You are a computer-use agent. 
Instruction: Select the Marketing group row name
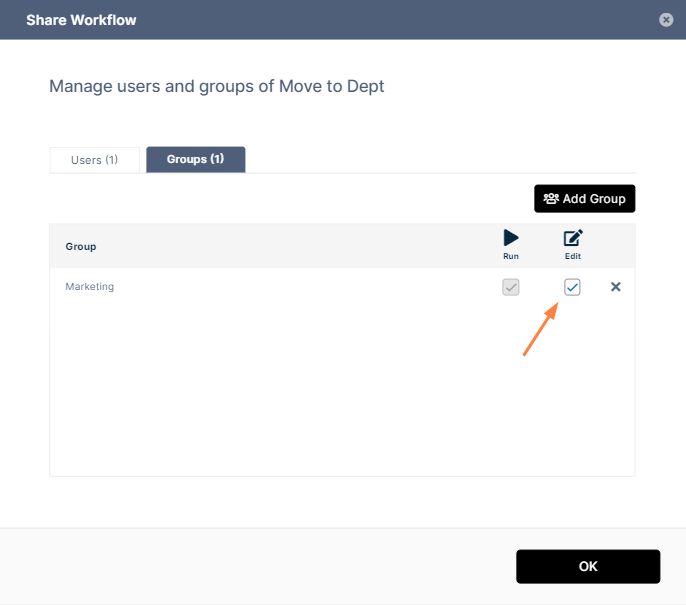[x=90, y=287]
